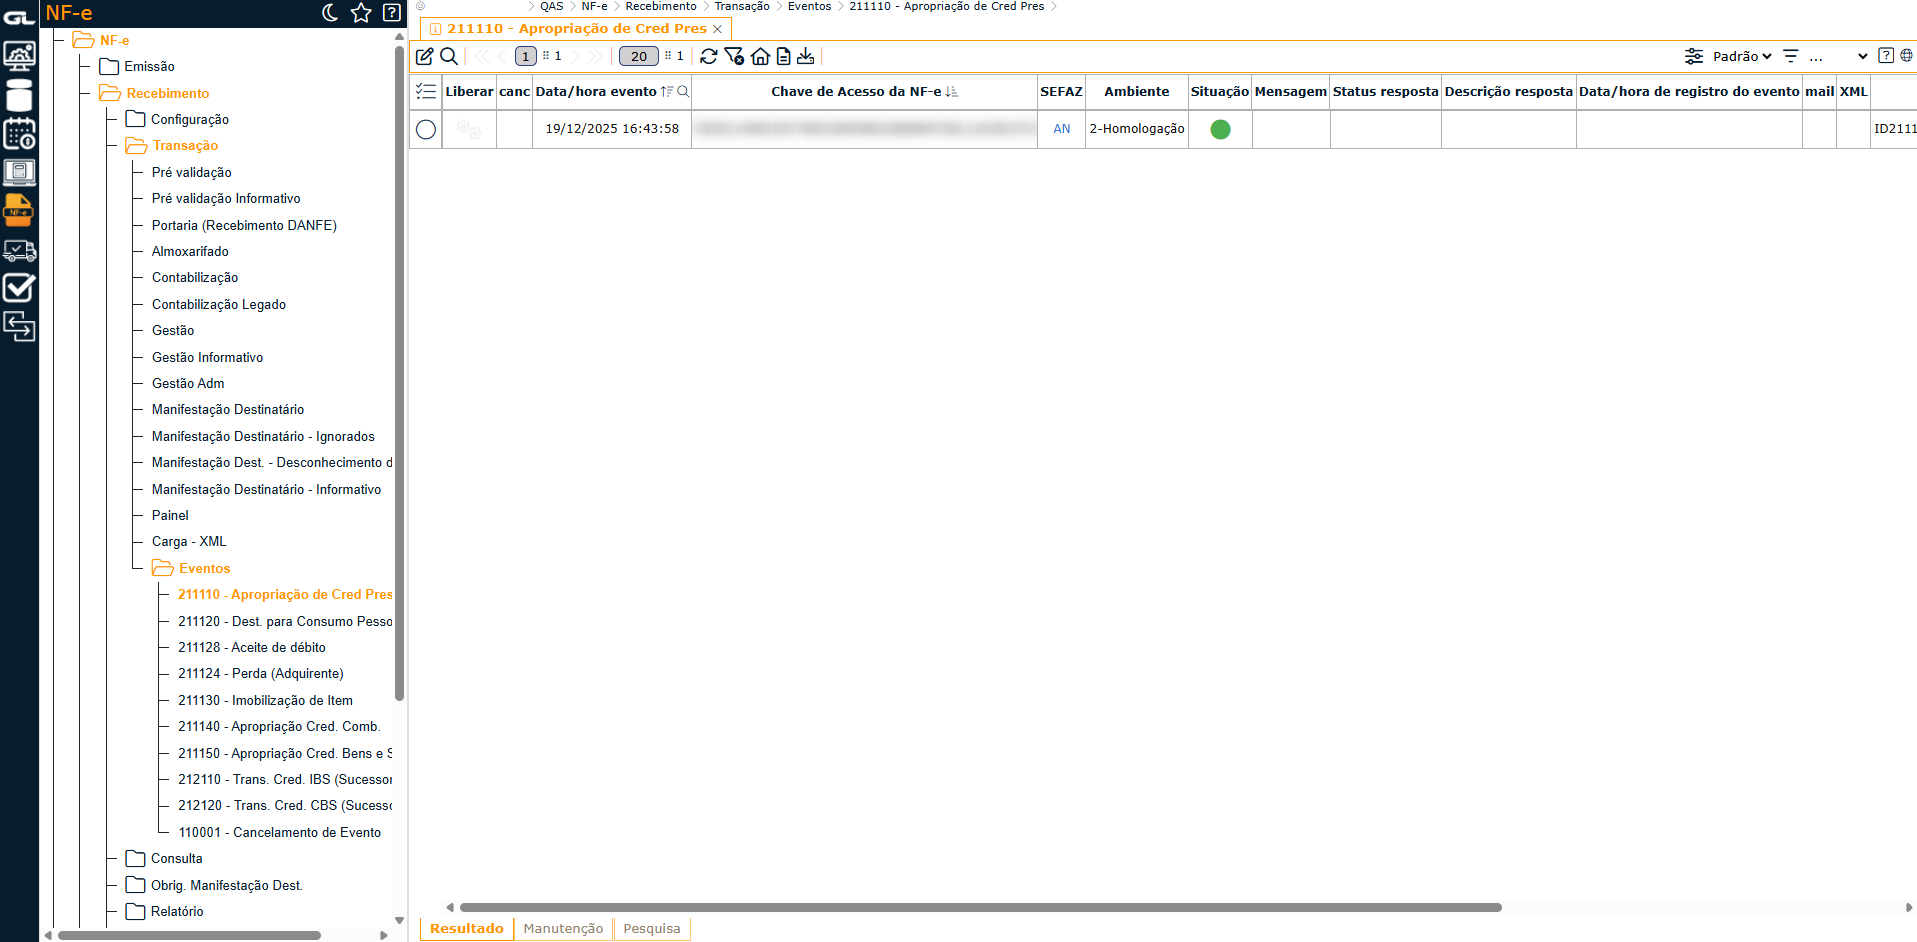Select the radio button on first row
Screen dimensions: 1917x942
pos(426,129)
